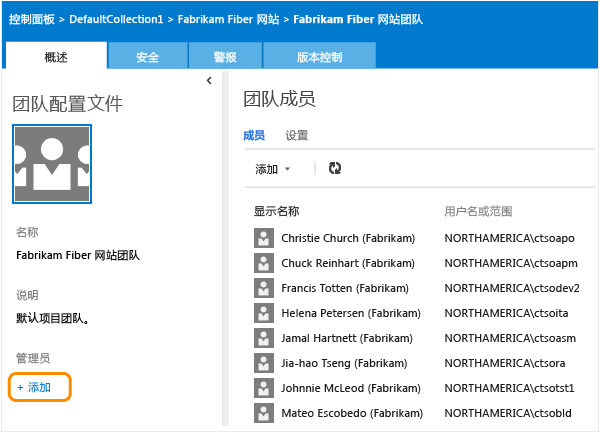Click avatar icon of Francis Totten
Screen dimensions: 600x433
click(264, 288)
